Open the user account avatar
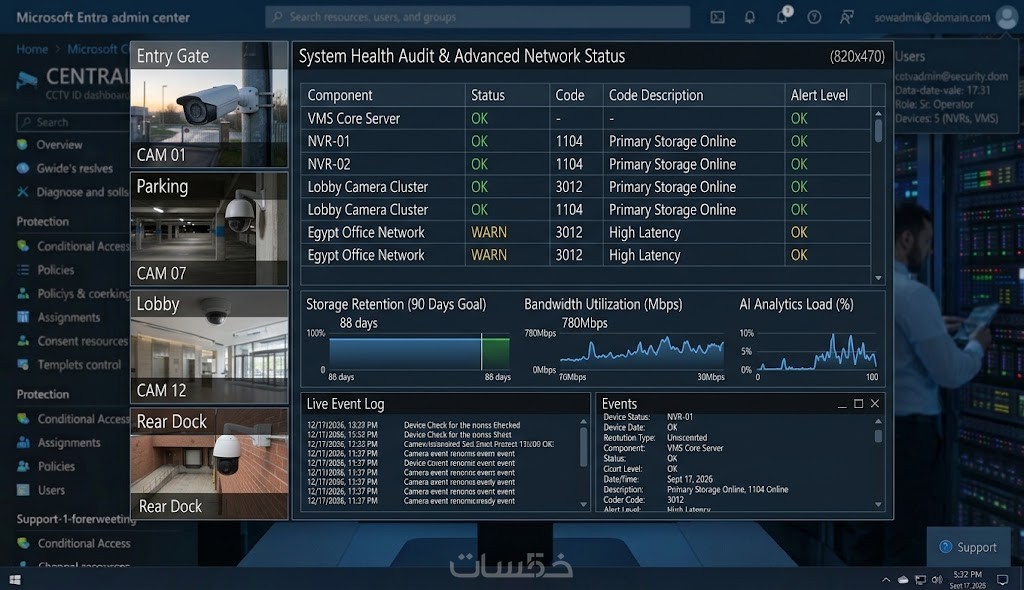This screenshot has width=1024, height=590. [1006, 18]
